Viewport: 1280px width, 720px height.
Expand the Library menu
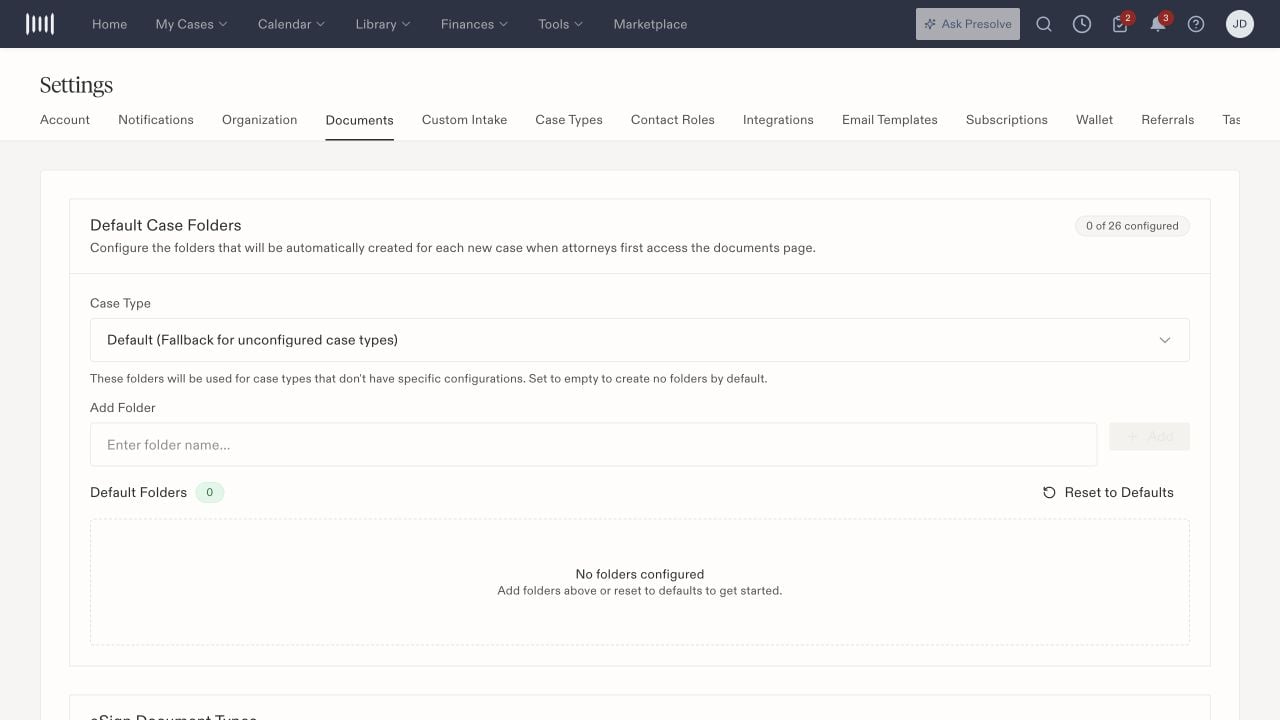click(x=383, y=24)
